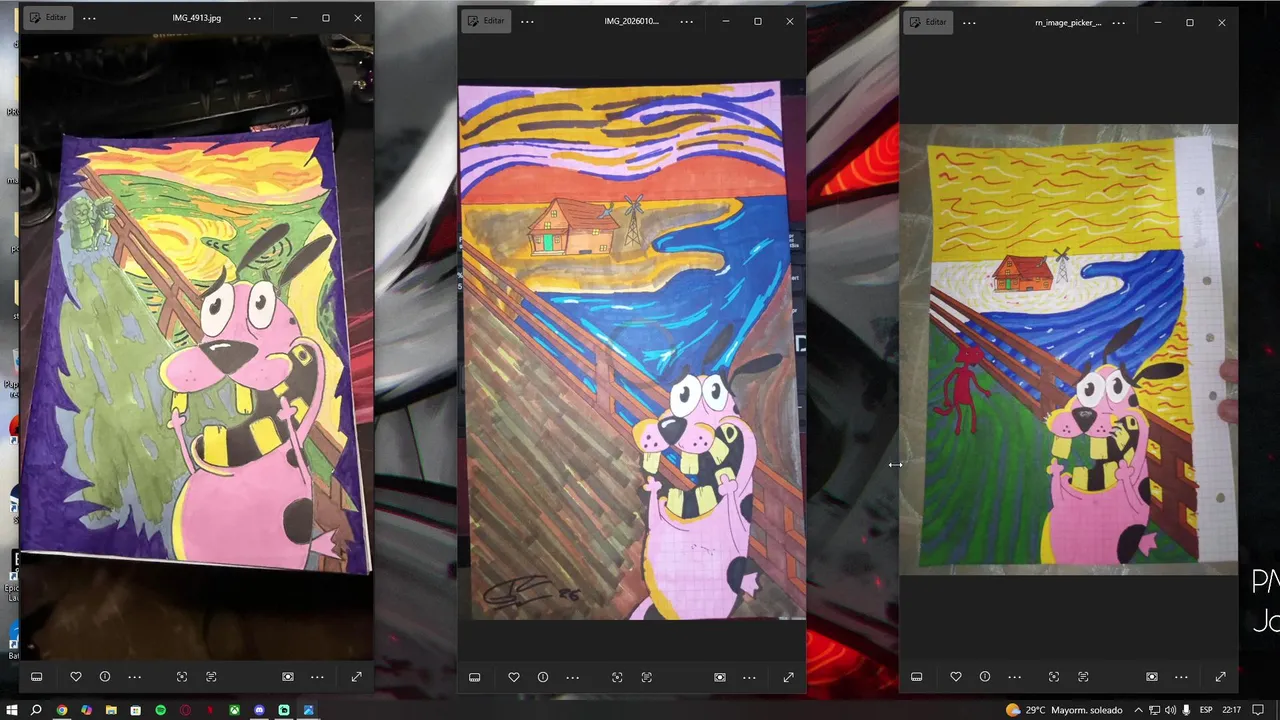Open More menu beside info icon, IMG_2026010 window

tap(572, 677)
